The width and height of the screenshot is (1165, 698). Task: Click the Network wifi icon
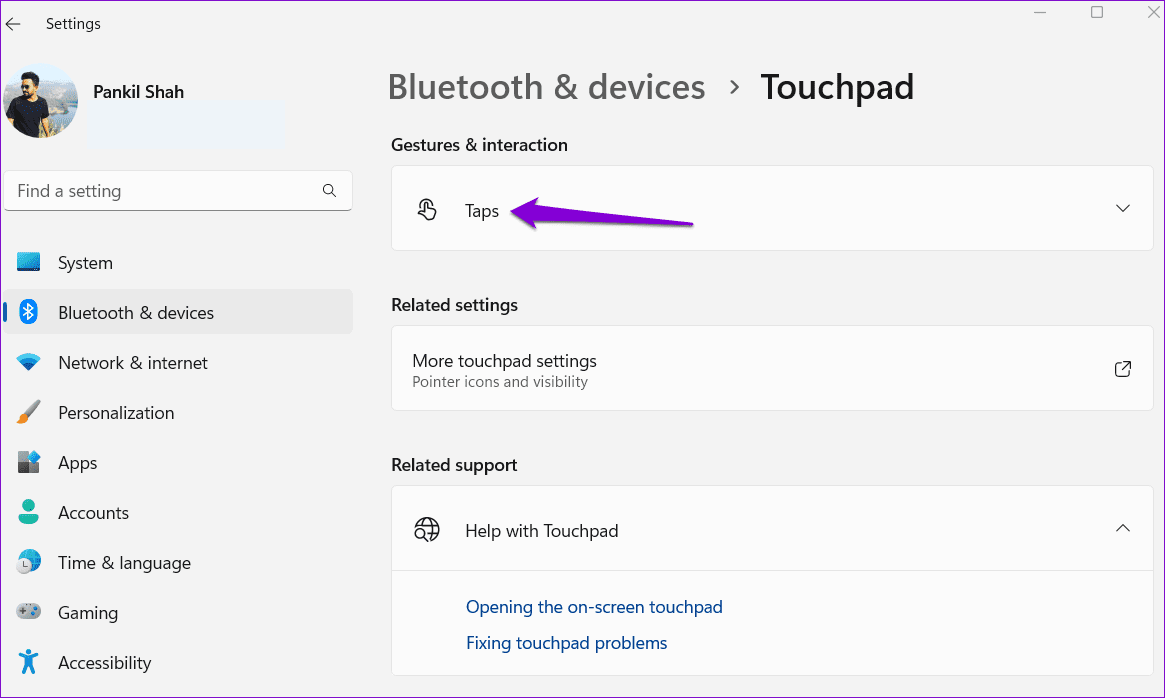point(28,363)
